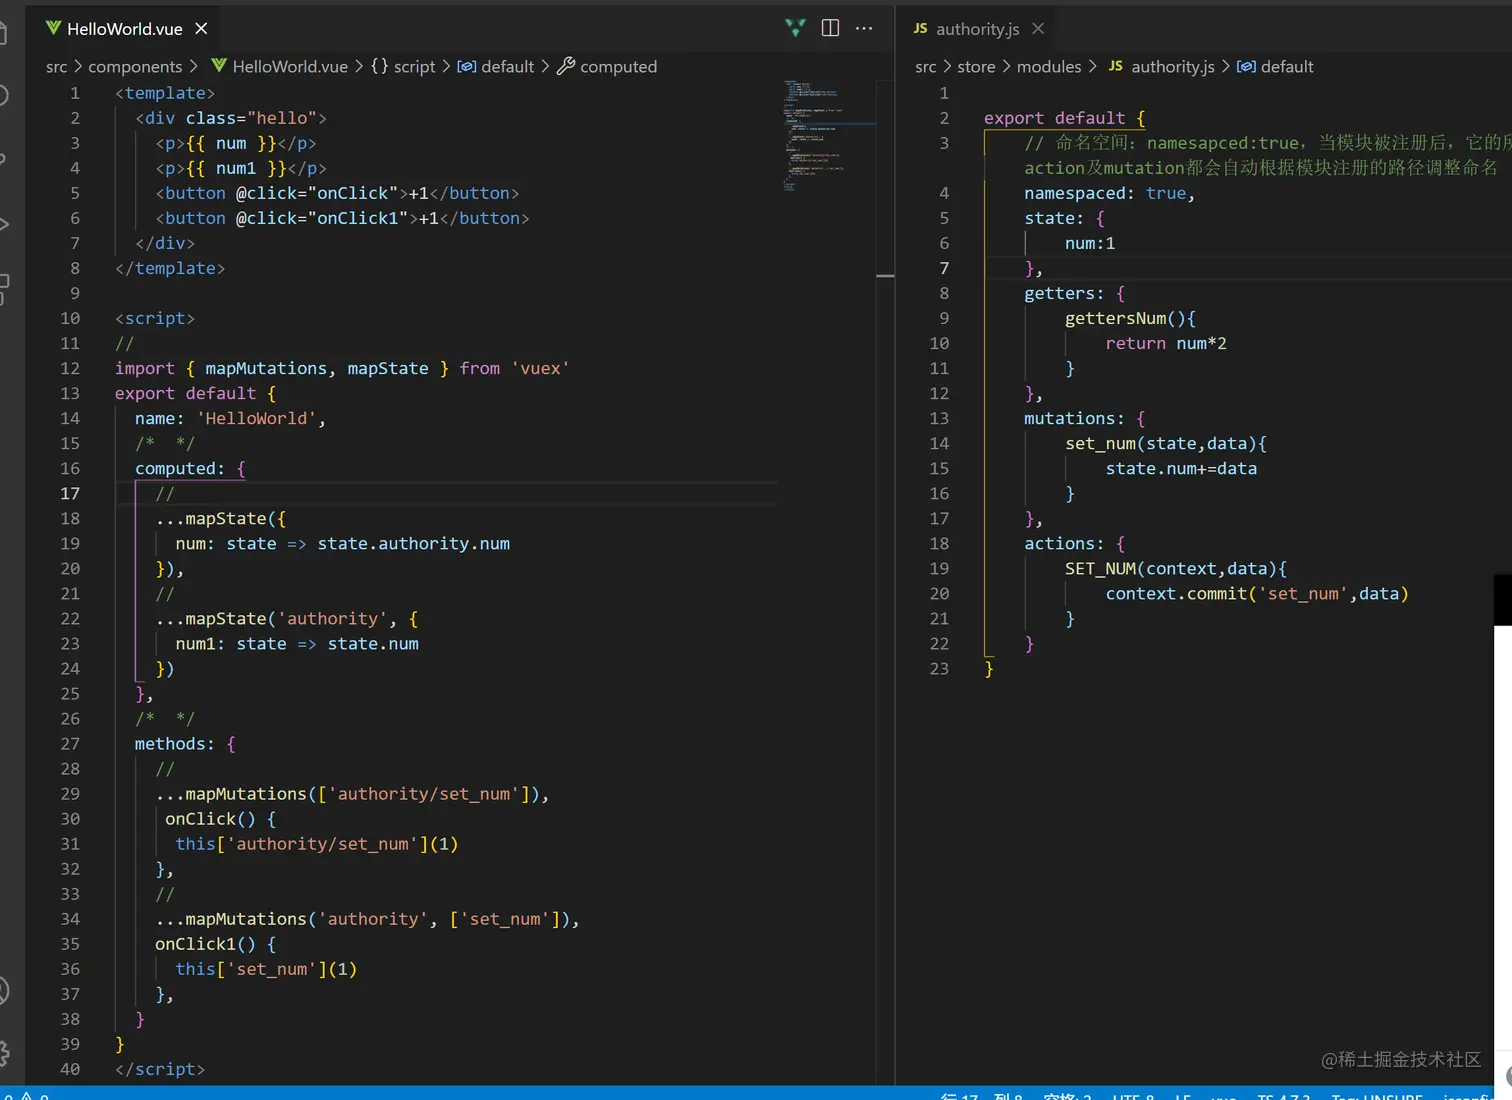This screenshot has height=1100, width=1512.
Task: Open the authority.js breadcrumb dropdown
Action: pos(1173,67)
